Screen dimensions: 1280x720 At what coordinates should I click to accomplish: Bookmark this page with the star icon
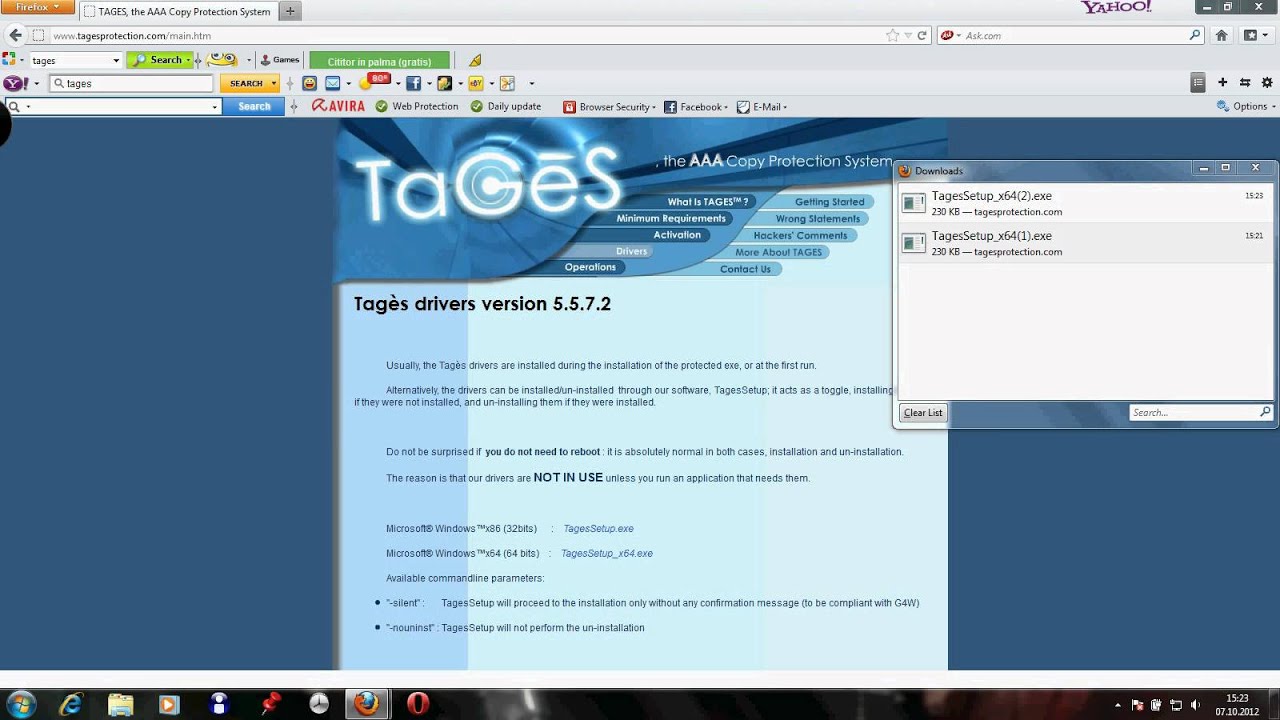tap(892, 35)
